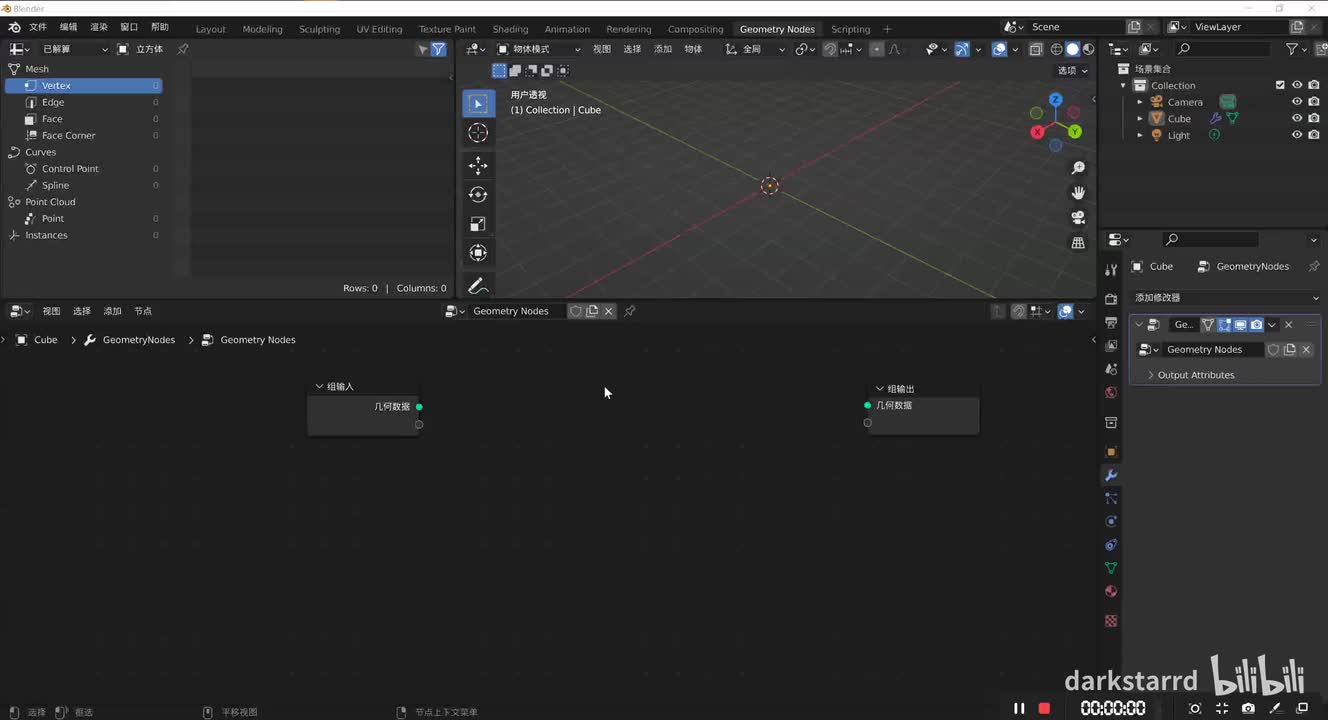Image resolution: width=1328 pixels, height=720 pixels.
Task: Open the 选项 options dropdown in viewport
Action: pyautogui.click(x=1072, y=70)
